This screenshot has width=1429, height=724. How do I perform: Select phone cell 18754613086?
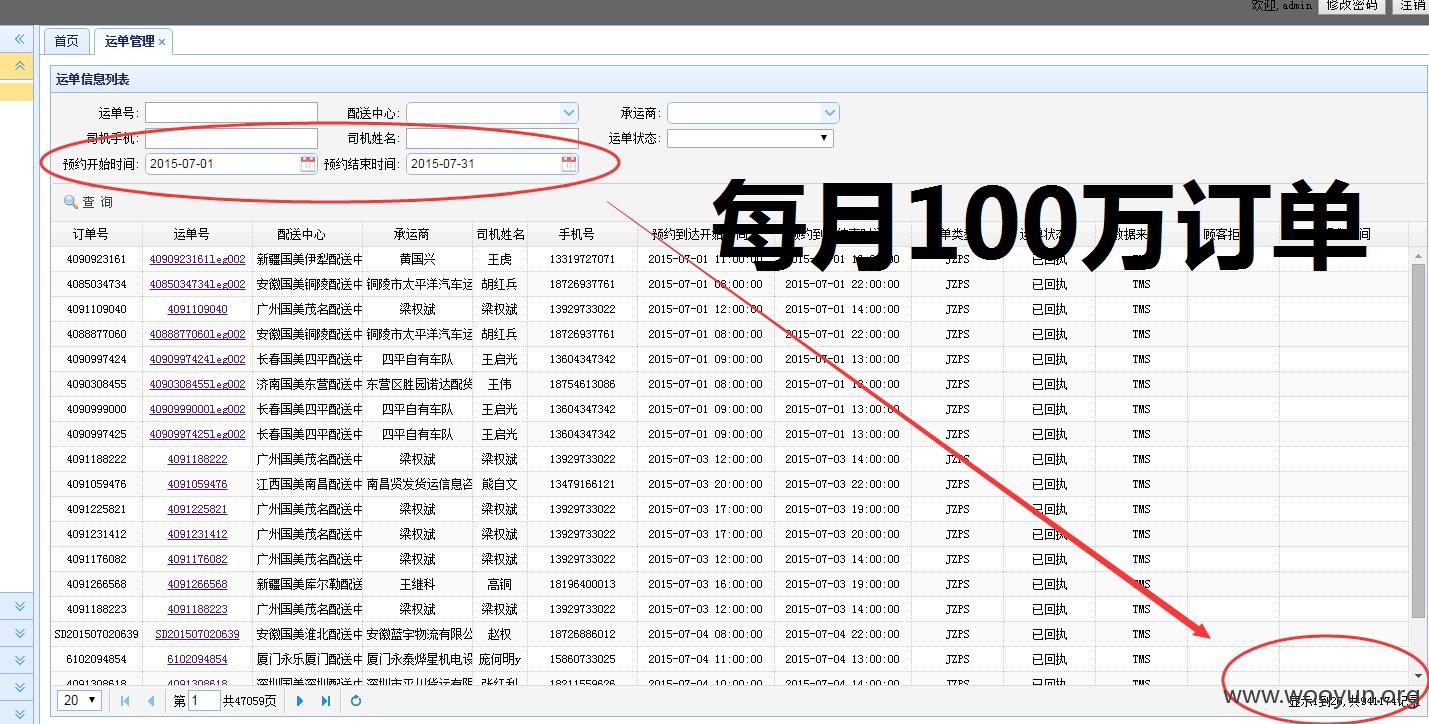(x=582, y=384)
